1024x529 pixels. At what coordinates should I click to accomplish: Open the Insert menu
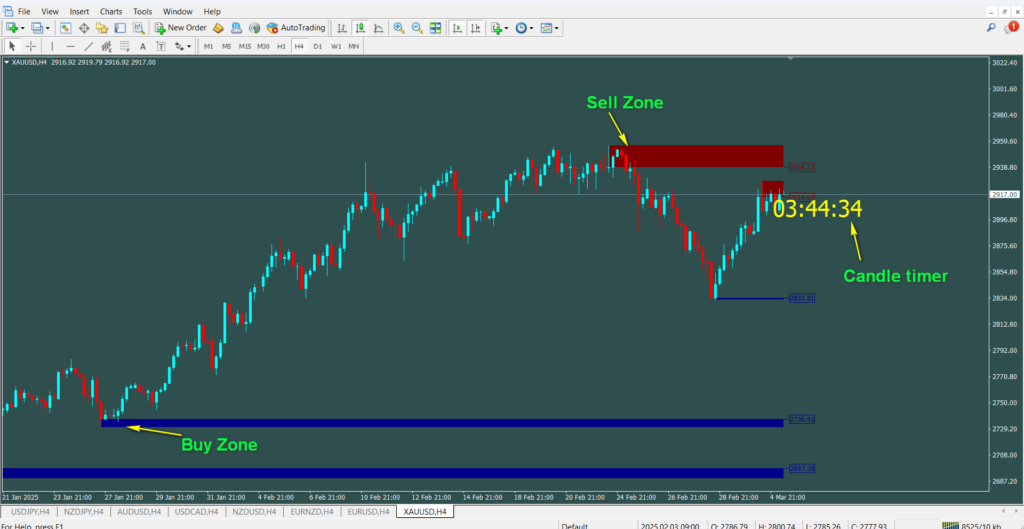79,12
